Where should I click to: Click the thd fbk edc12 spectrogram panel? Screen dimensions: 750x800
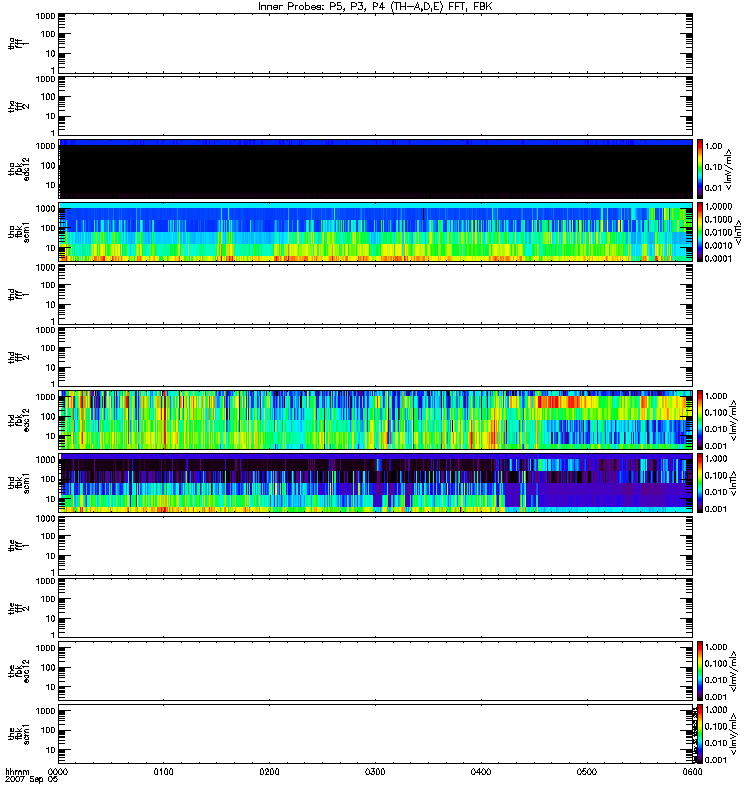pyautogui.click(x=376, y=420)
